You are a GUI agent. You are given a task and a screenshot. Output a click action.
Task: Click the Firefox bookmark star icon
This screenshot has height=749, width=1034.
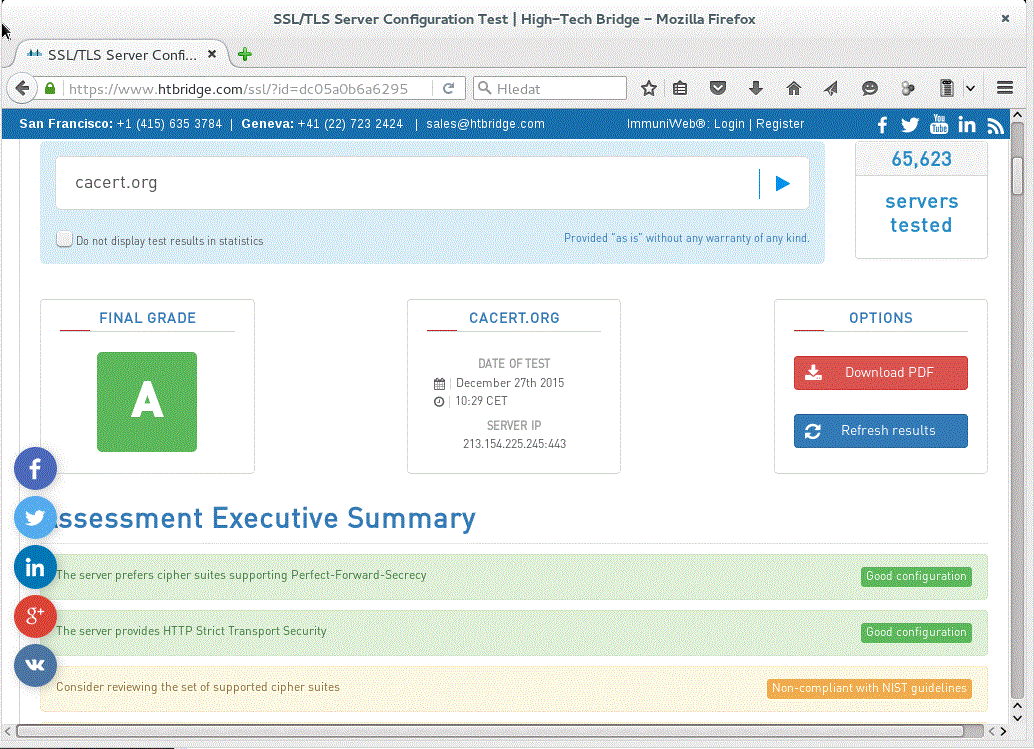[x=649, y=89]
